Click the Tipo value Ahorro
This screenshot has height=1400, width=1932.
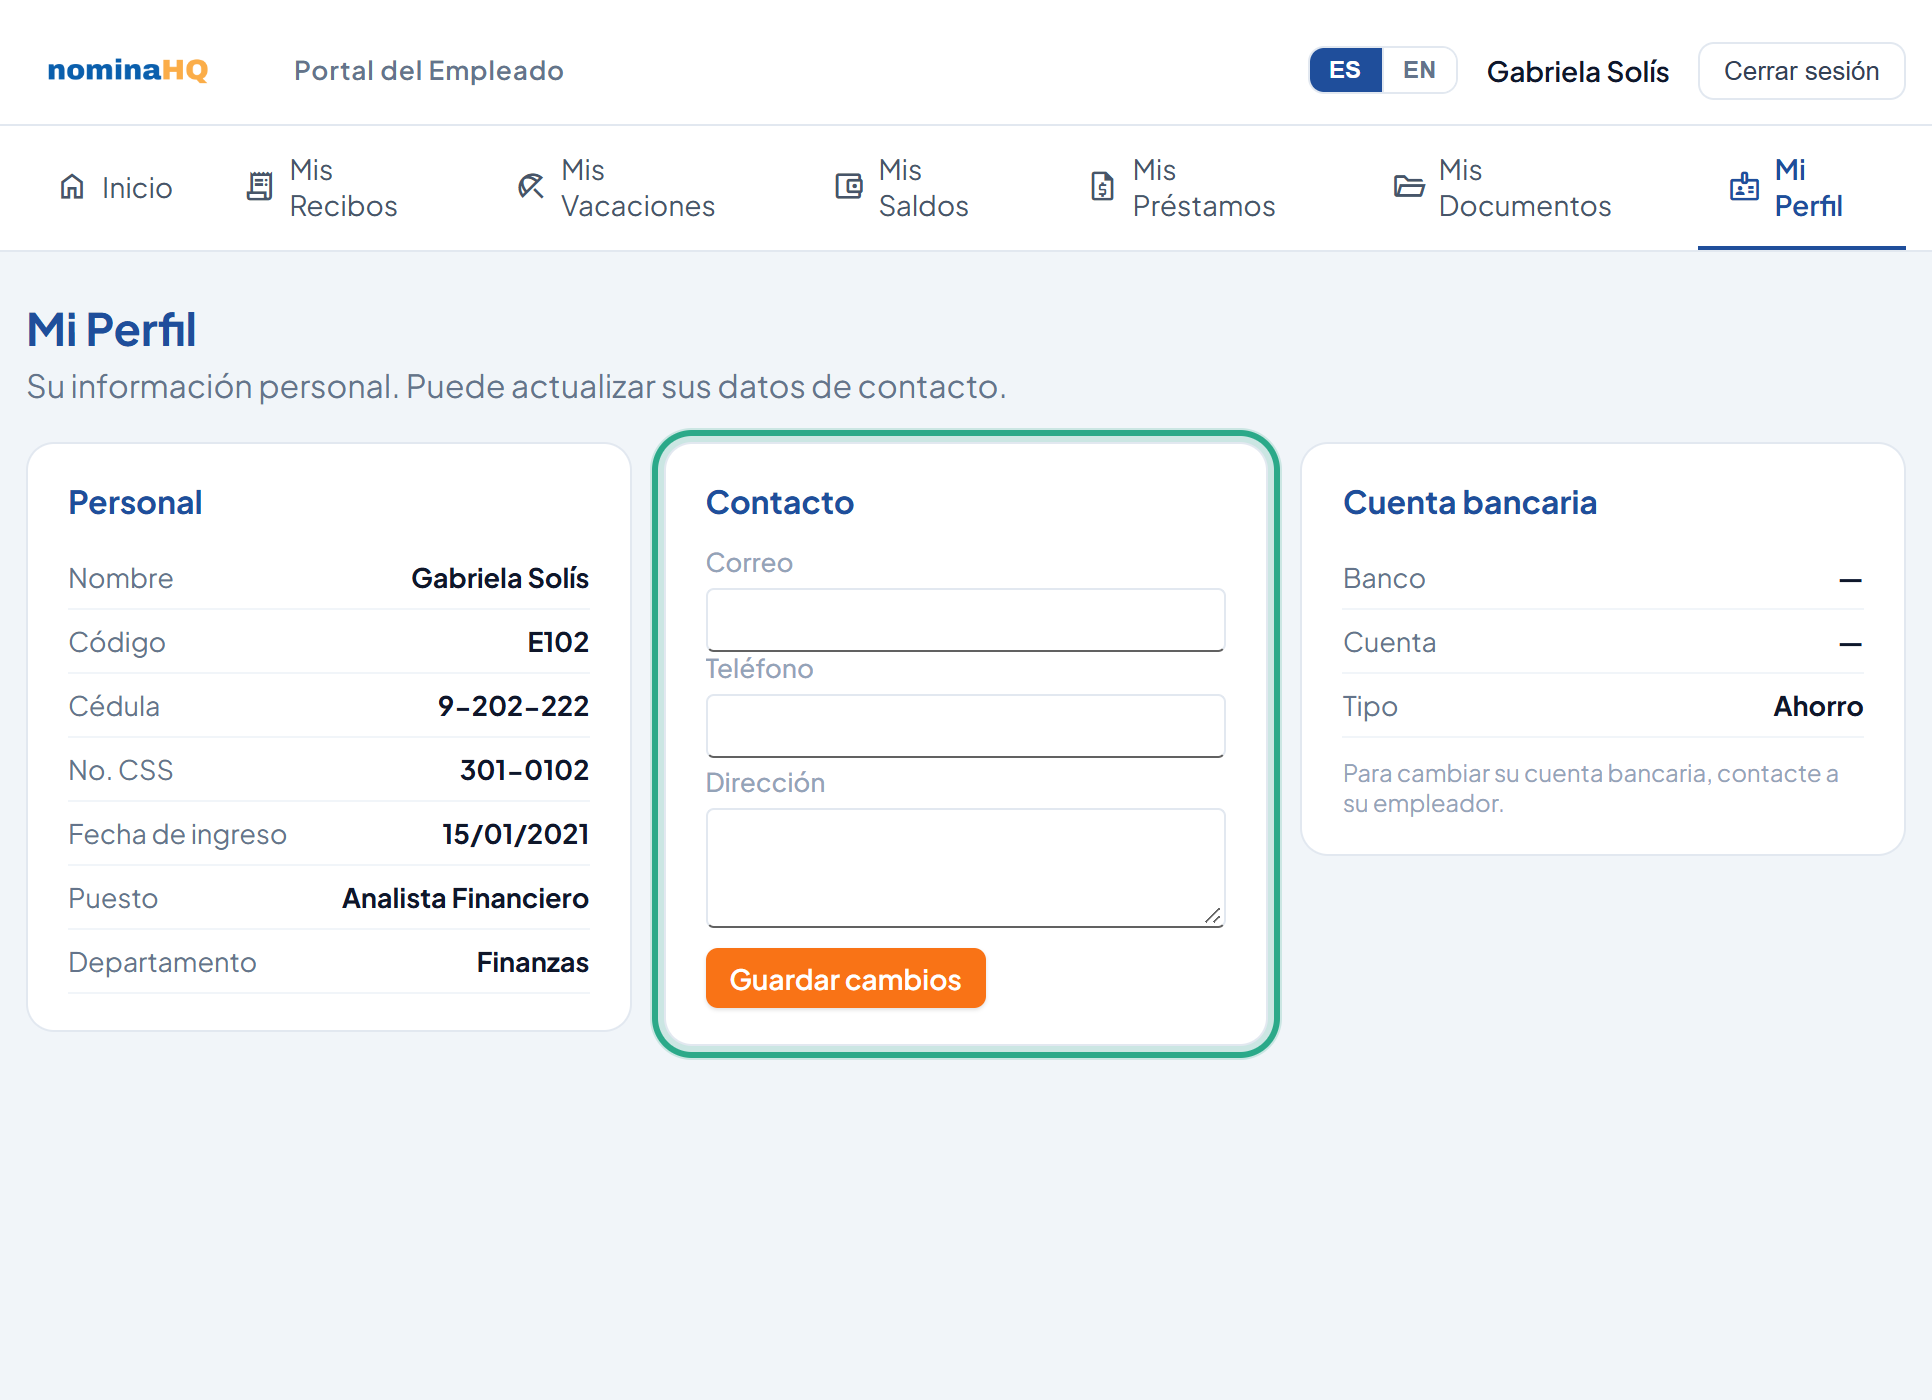click(x=1818, y=706)
